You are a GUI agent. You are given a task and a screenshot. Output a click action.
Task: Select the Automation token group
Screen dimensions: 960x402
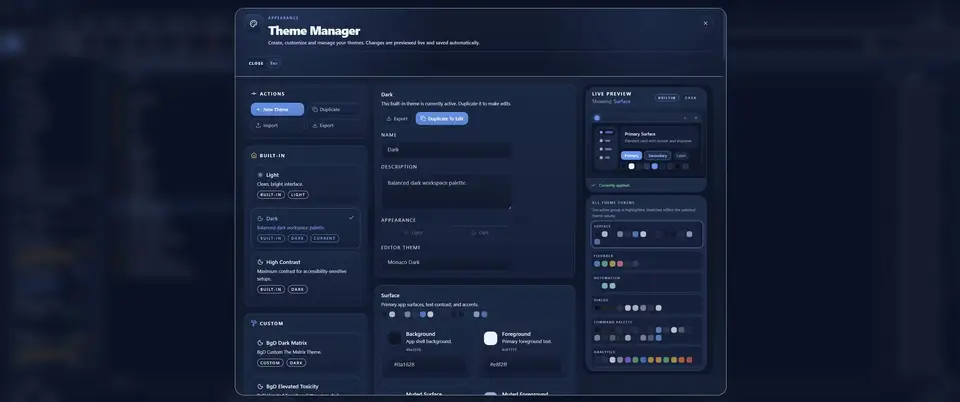coord(647,283)
